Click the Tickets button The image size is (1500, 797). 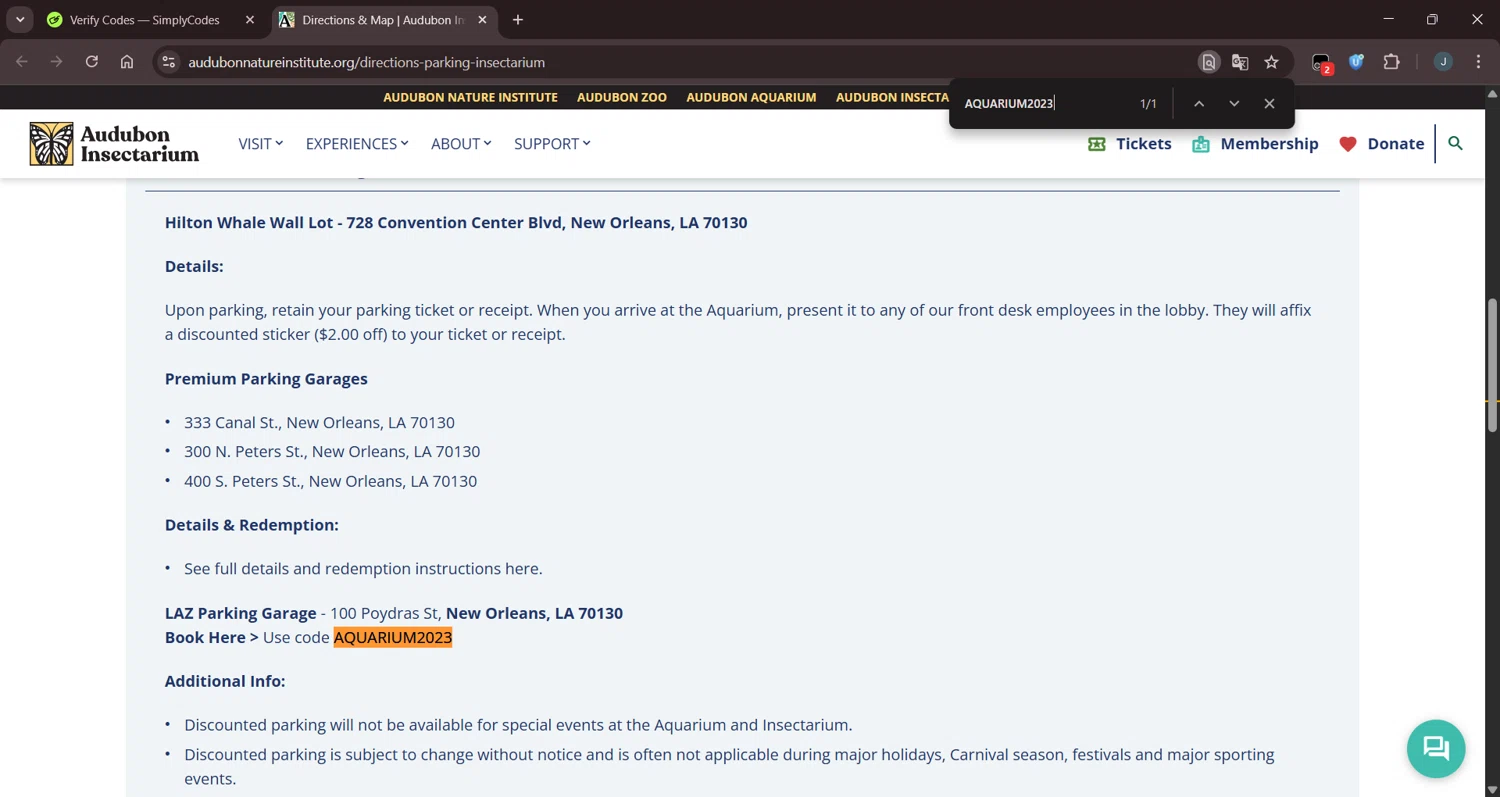pyautogui.click(x=1129, y=144)
